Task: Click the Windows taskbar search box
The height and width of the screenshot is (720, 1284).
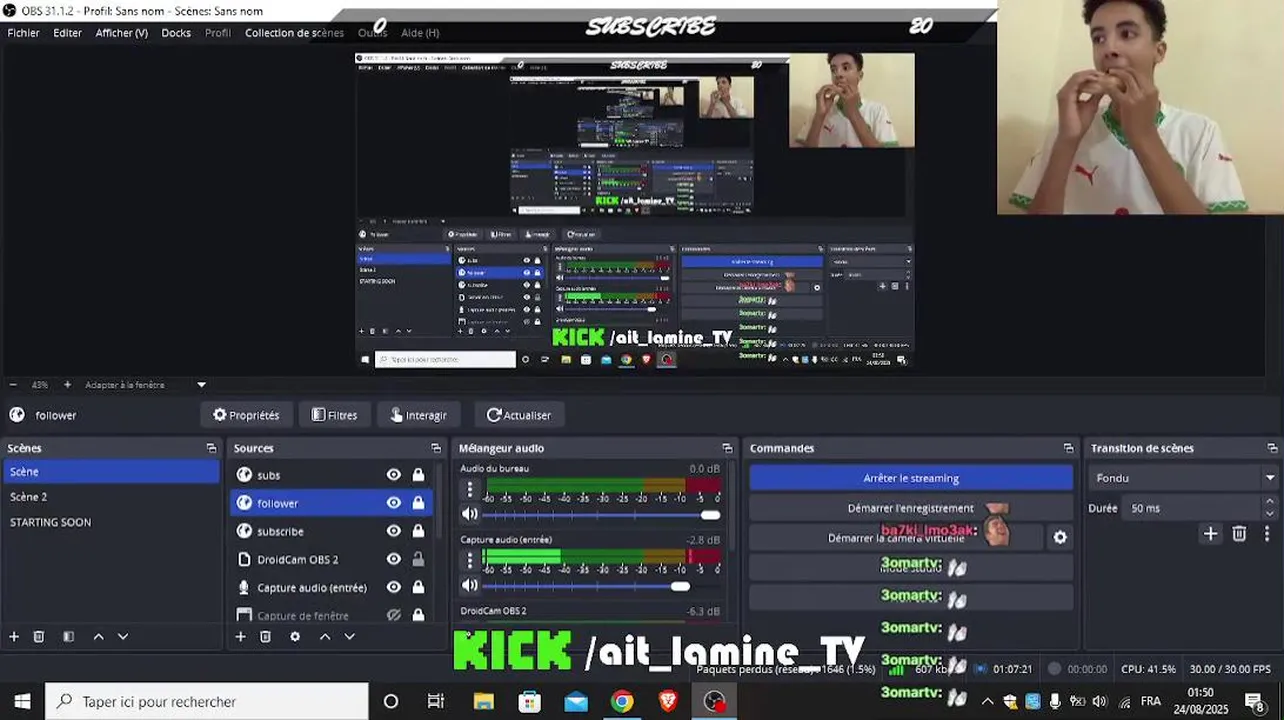Action: (207, 702)
